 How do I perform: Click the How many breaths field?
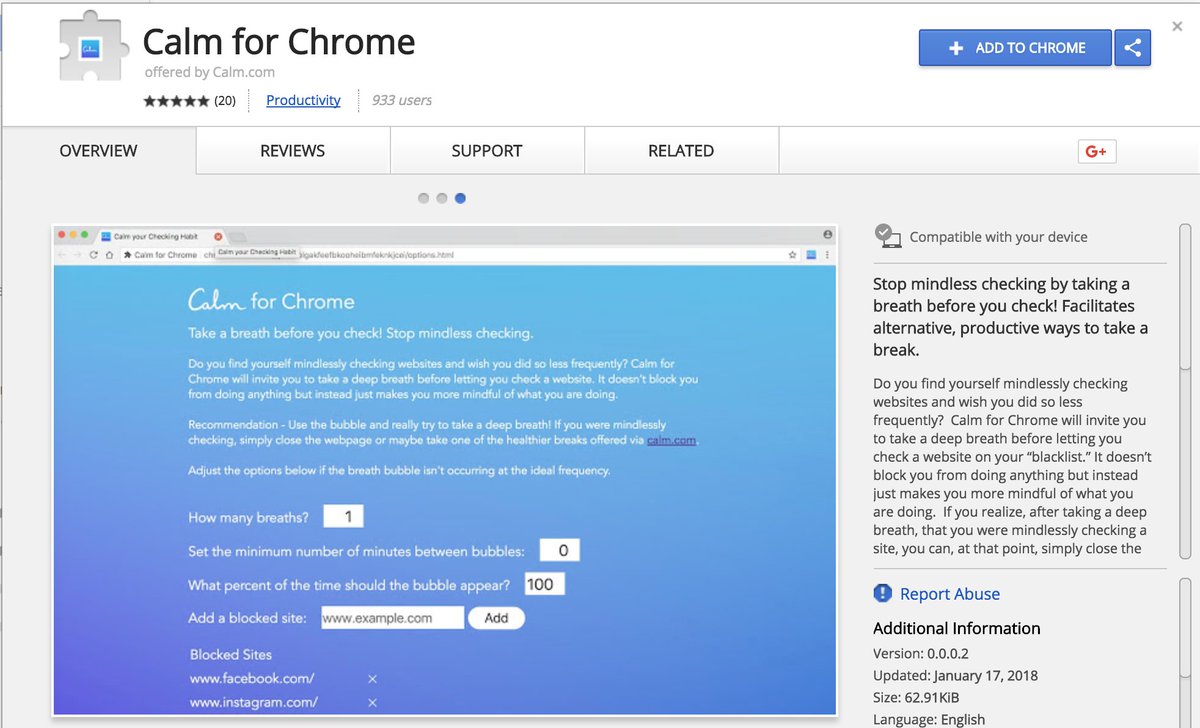343,517
